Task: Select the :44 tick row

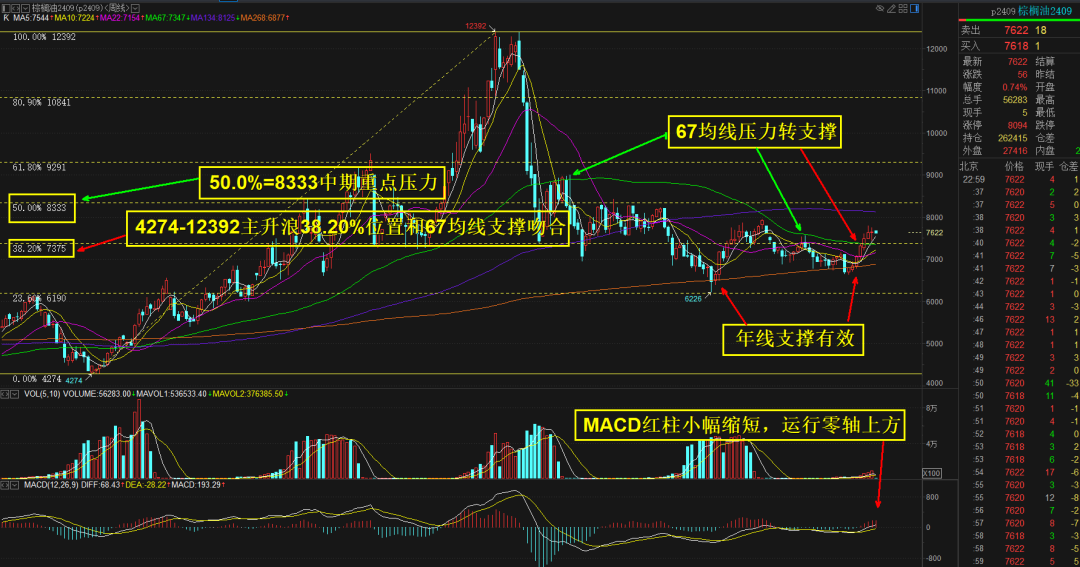Action: (1020, 307)
